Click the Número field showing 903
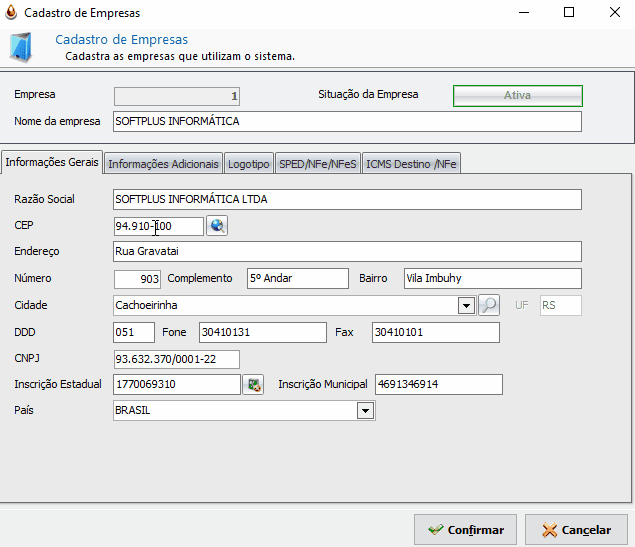This screenshot has width=635, height=547. click(137, 279)
